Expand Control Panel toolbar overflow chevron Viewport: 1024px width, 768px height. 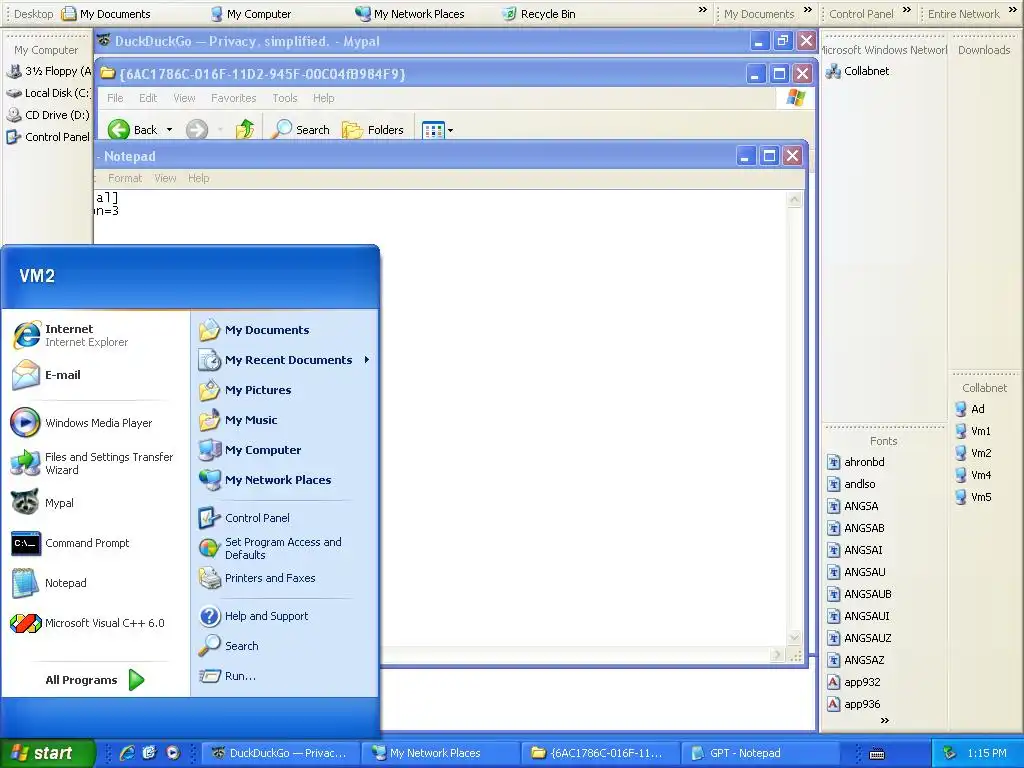coord(906,10)
